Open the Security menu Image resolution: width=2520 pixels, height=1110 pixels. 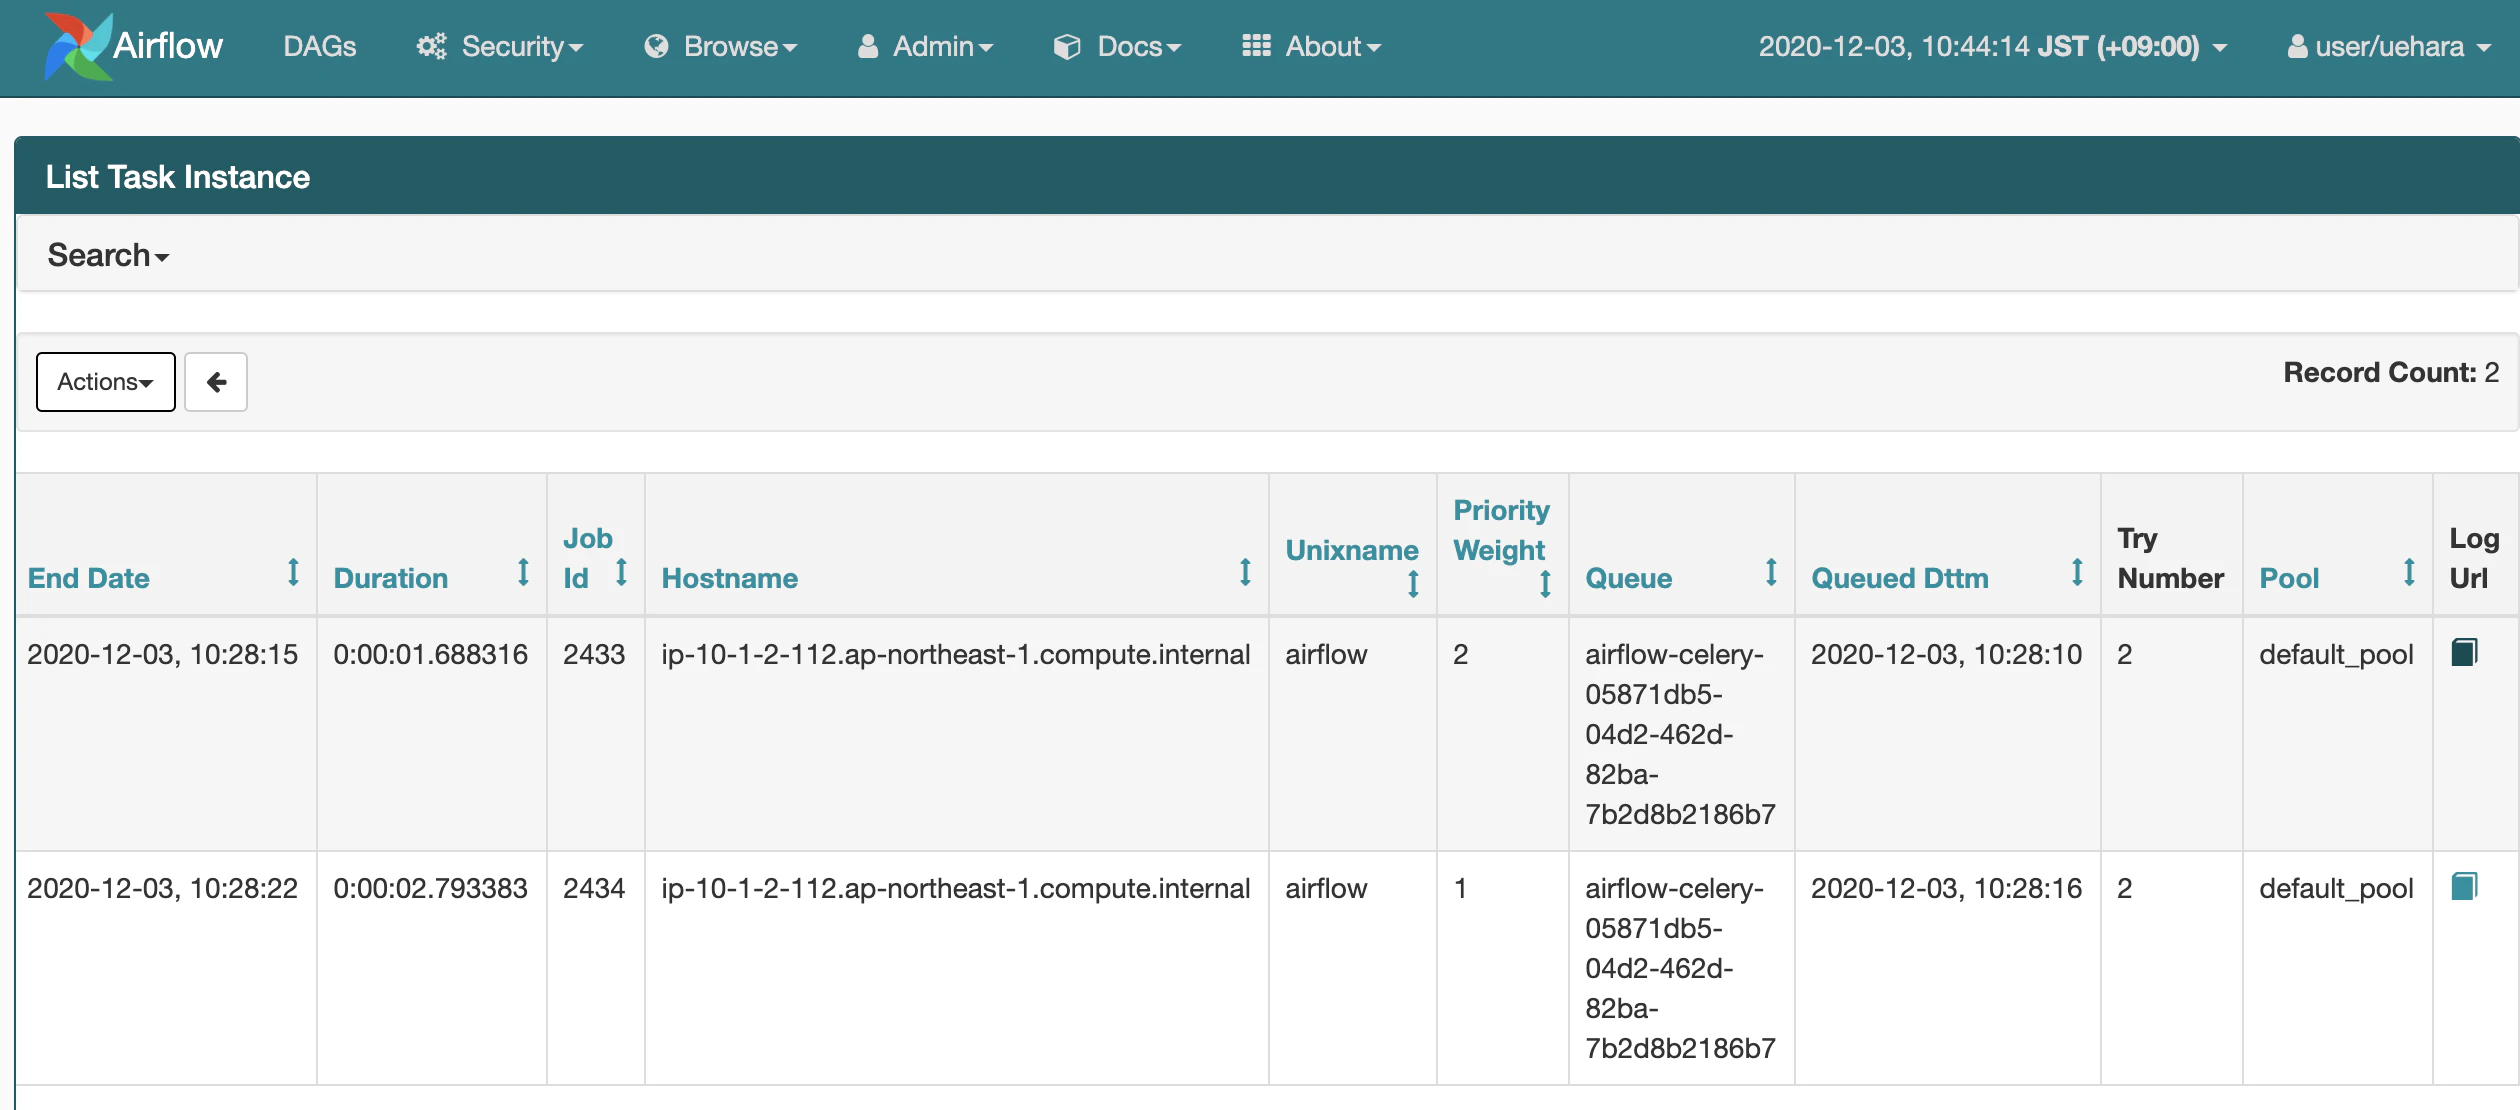(x=500, y=46)
